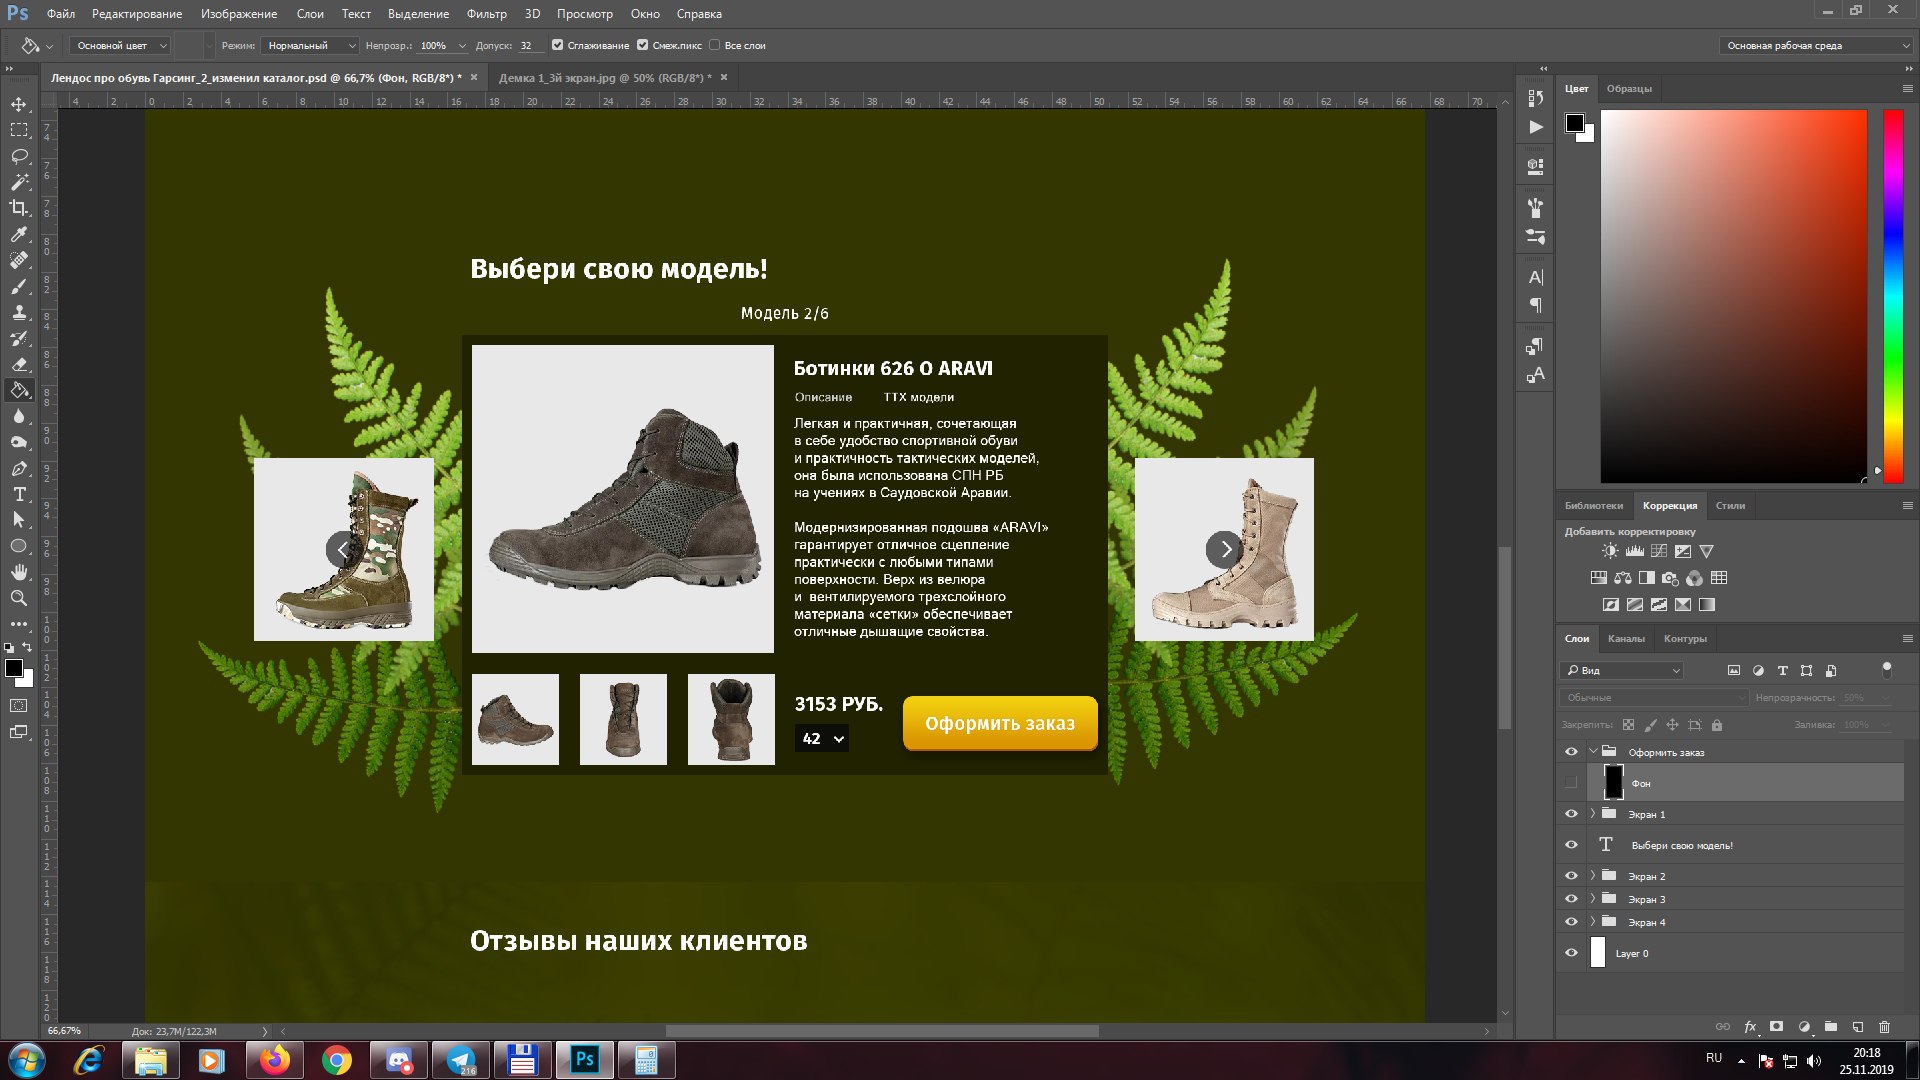Open the Слои menu
Viewport: 1920px width, 1080px height.
point(310,14)
